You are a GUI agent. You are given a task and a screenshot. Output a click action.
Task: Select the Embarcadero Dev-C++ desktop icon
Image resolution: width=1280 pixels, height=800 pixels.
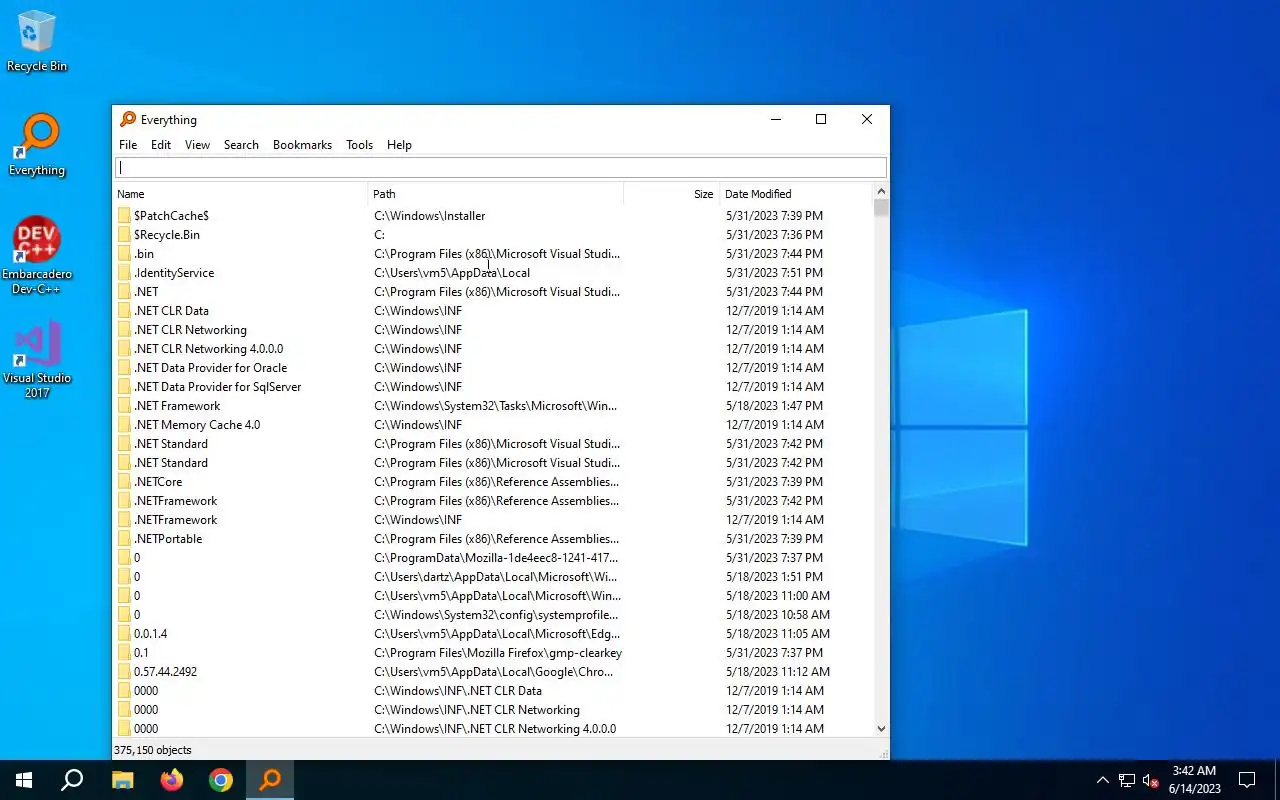click(x=37, y=255)
